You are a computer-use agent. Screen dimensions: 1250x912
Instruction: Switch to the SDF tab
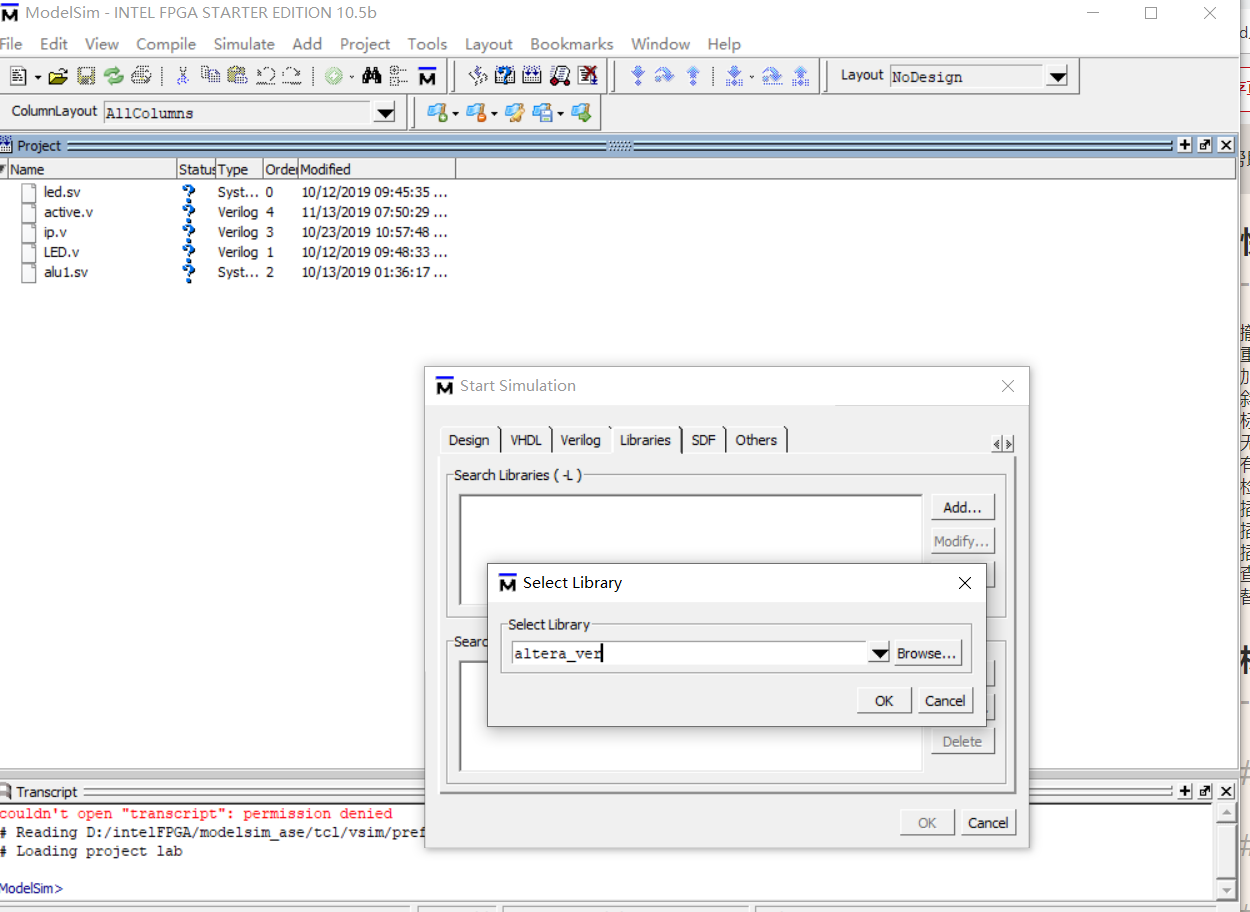[704, 440]
